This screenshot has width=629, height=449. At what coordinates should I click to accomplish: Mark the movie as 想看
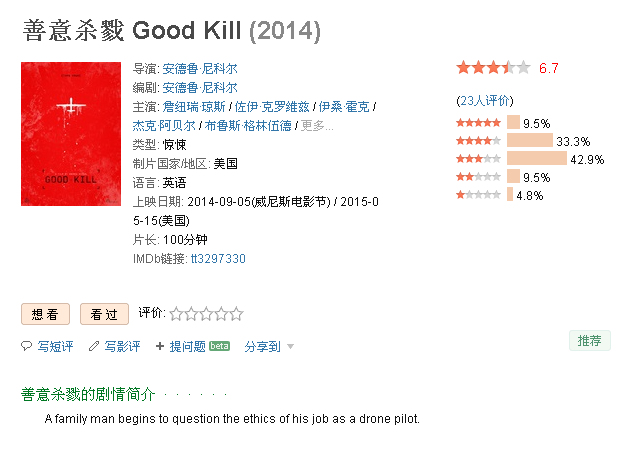click(x=45, y=314)
